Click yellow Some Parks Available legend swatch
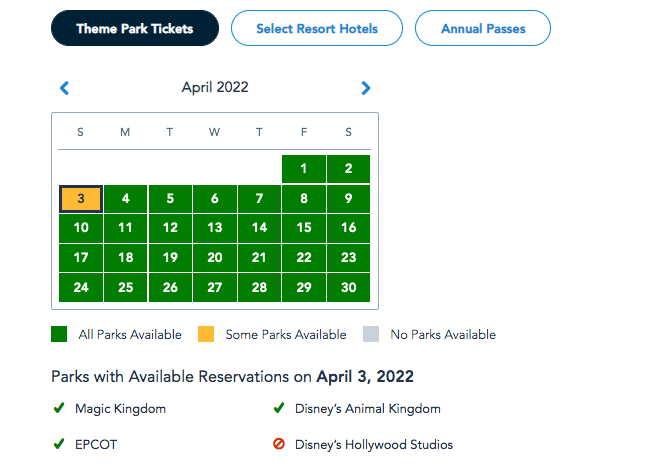Screen dimensions: 663x470 click(x=207, y=335)
